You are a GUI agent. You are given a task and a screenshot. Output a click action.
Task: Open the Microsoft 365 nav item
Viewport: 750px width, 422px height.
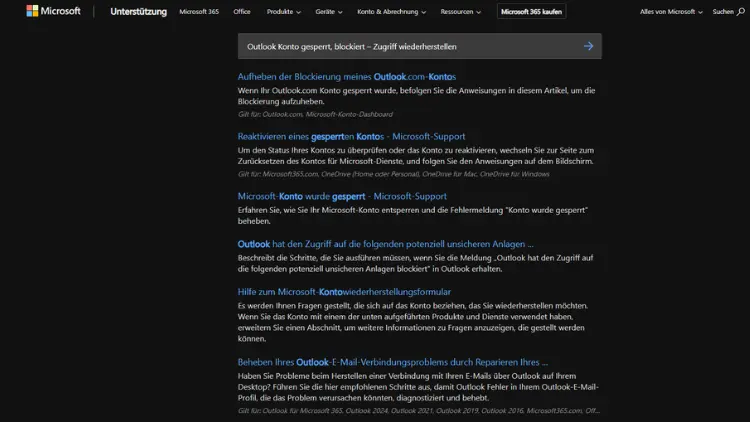pos(199,11)
